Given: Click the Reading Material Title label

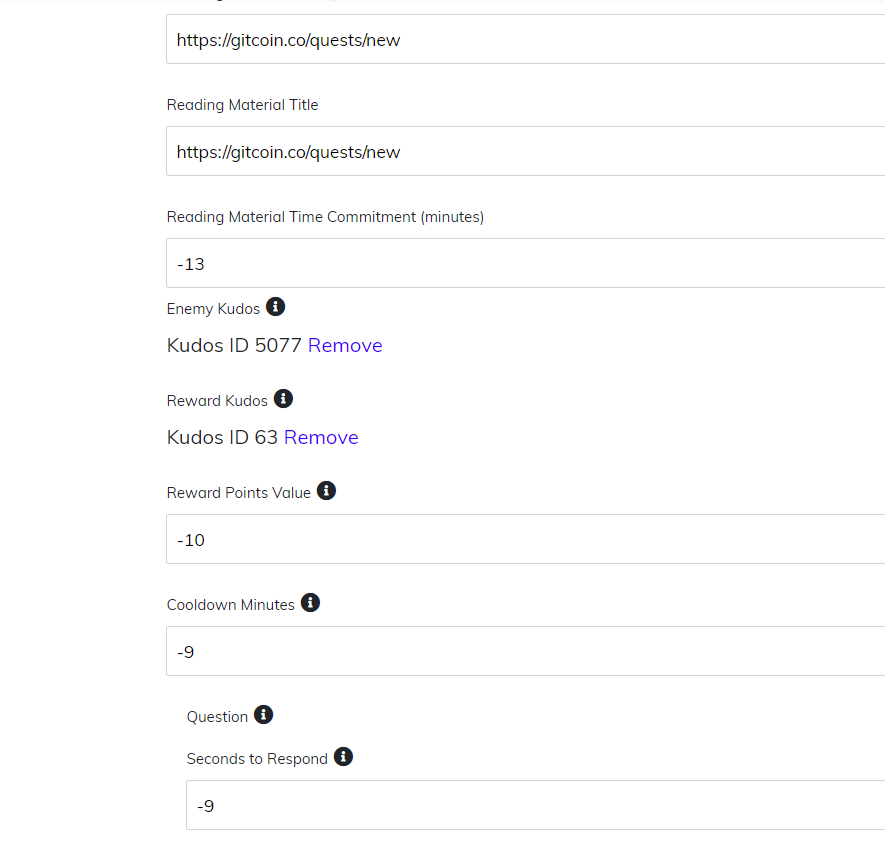Looking at the screenshot, I should [x=242, y=104].
